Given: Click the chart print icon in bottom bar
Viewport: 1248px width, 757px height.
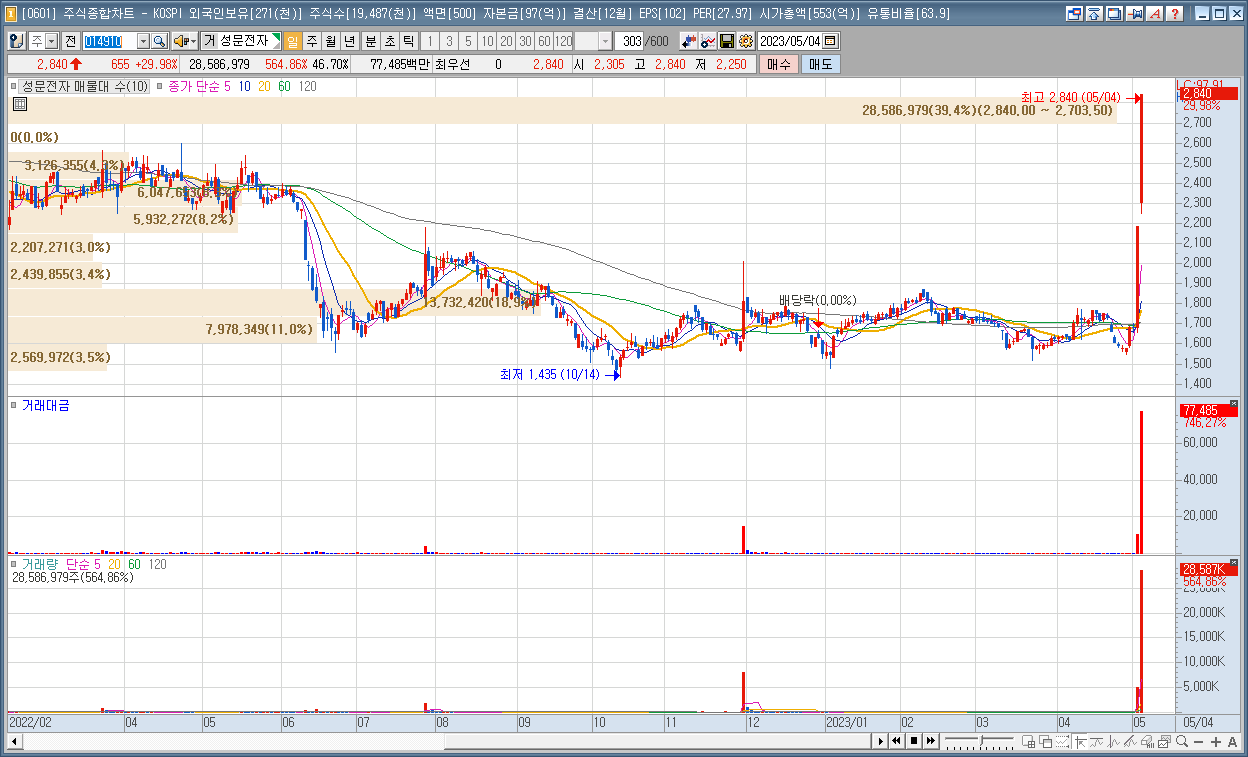Looking at the screenshot, I should click(1147, 741).
